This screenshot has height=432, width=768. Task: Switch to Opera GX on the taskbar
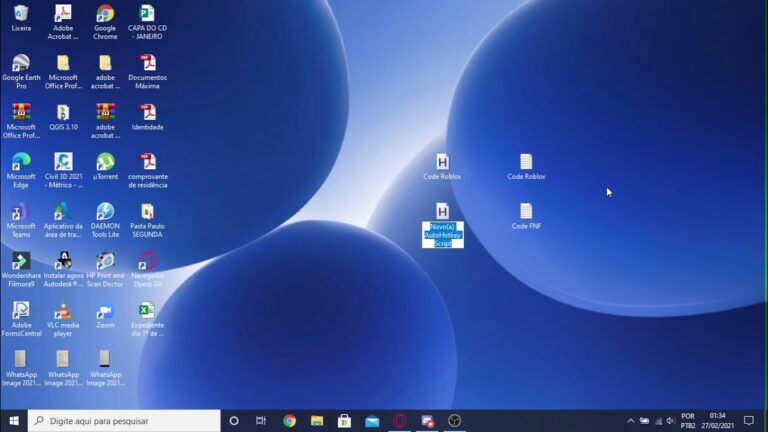point(400,421)
